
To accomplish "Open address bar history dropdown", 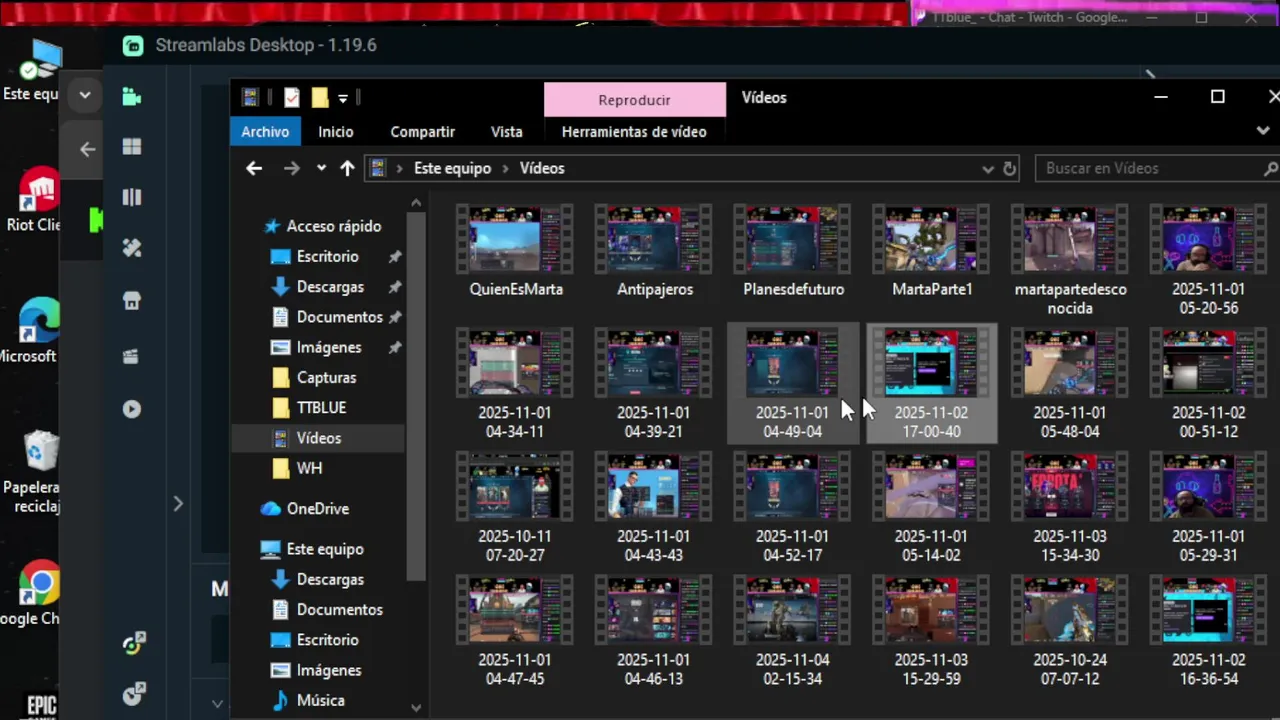I will (988, 169).
